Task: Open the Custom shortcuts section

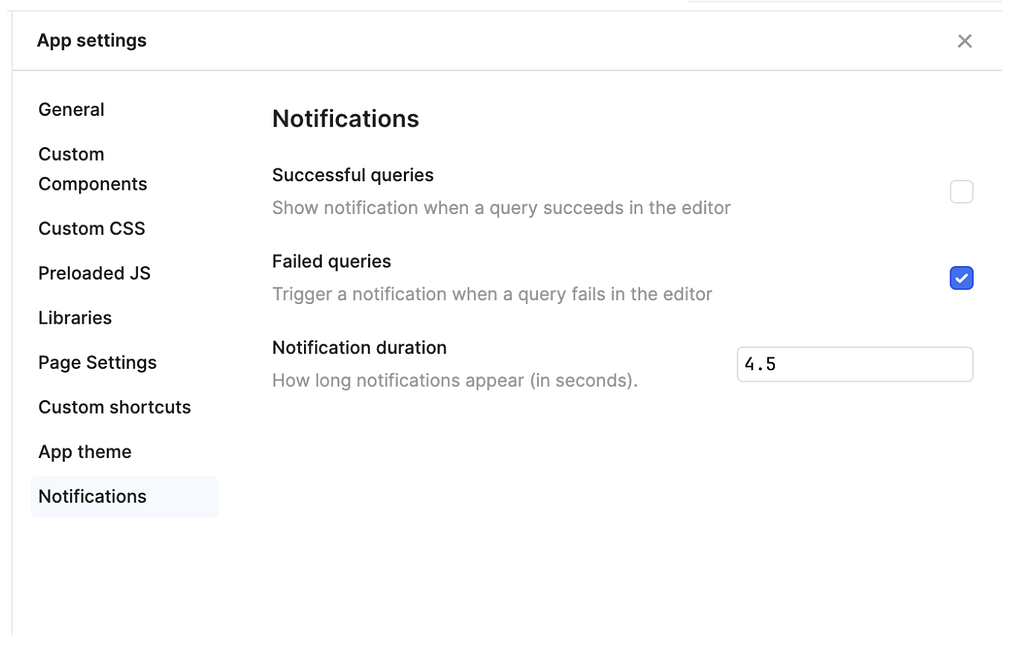Action: tap(114, 407)
